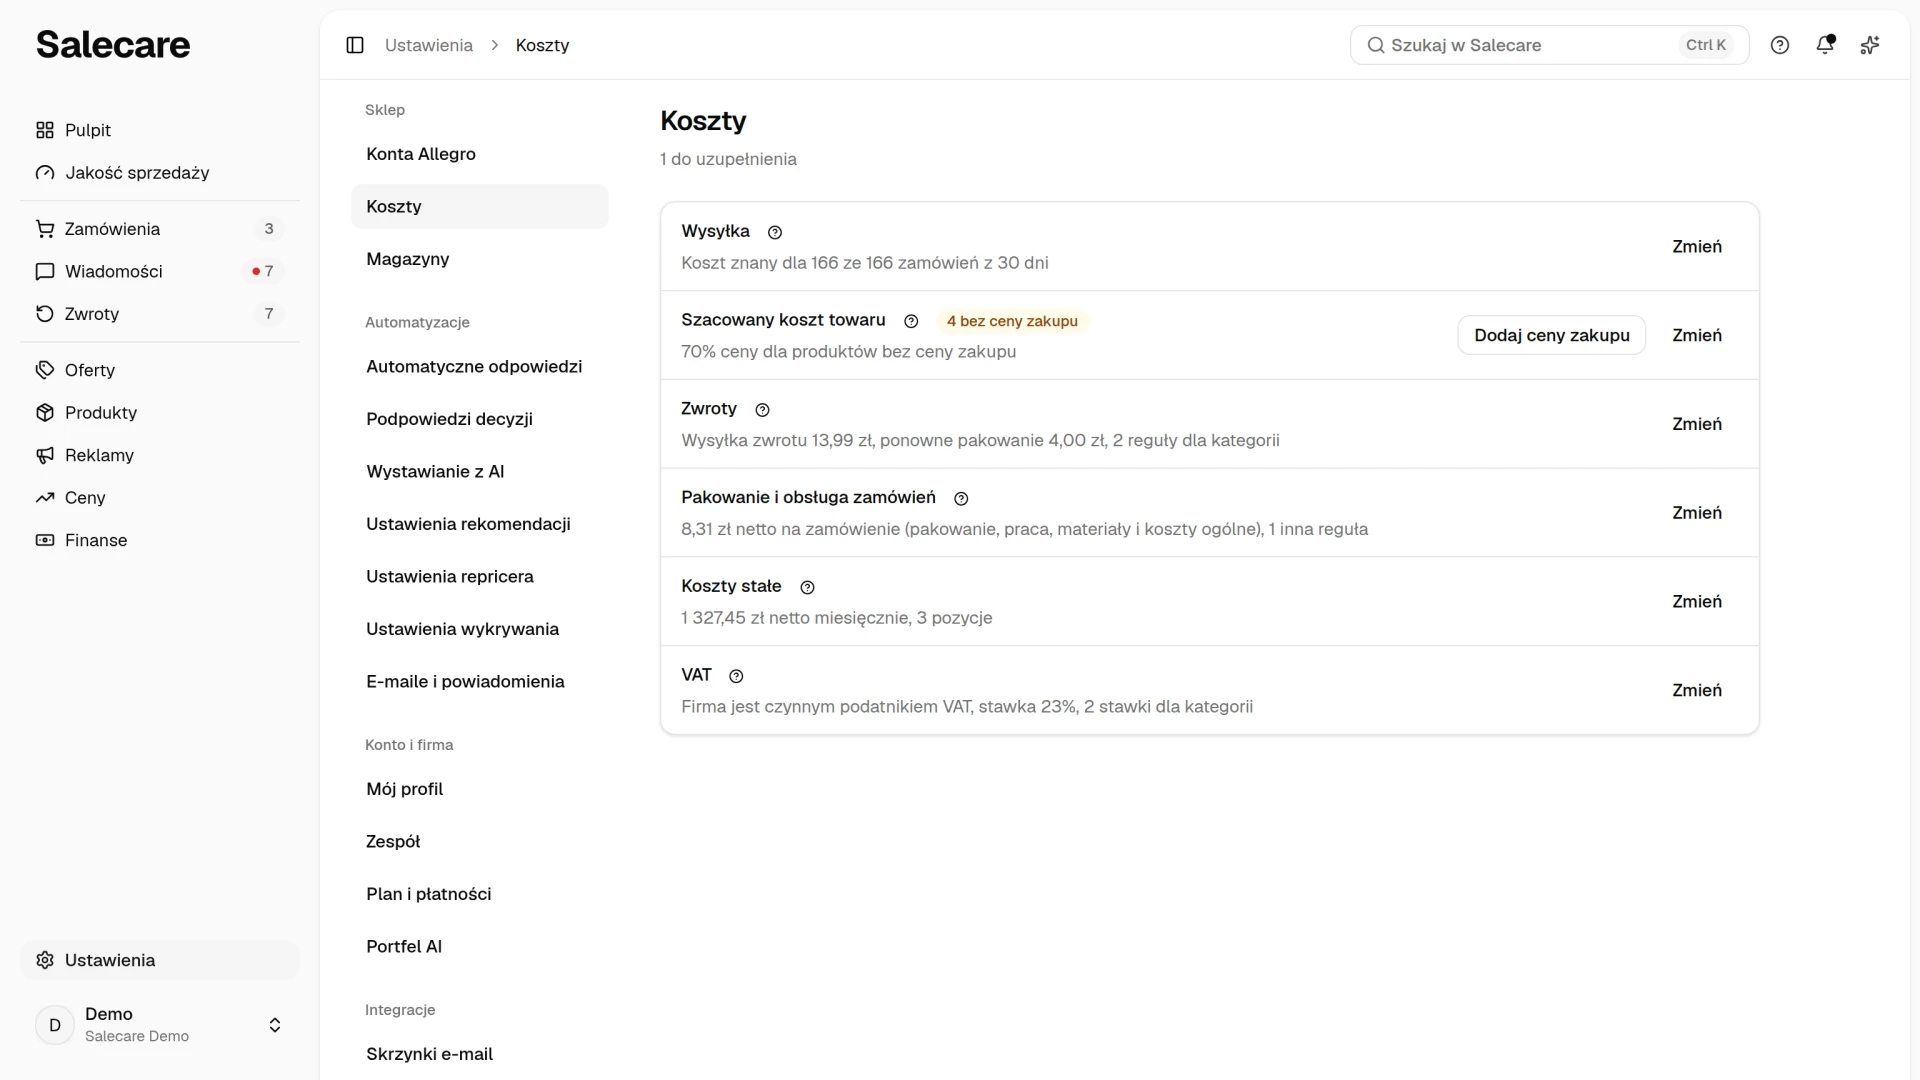The width and height of the screenshot is (1920, 1080).
Task: Click the info icon beside Szacowany koszt towaru
Action: coord(911,321)
